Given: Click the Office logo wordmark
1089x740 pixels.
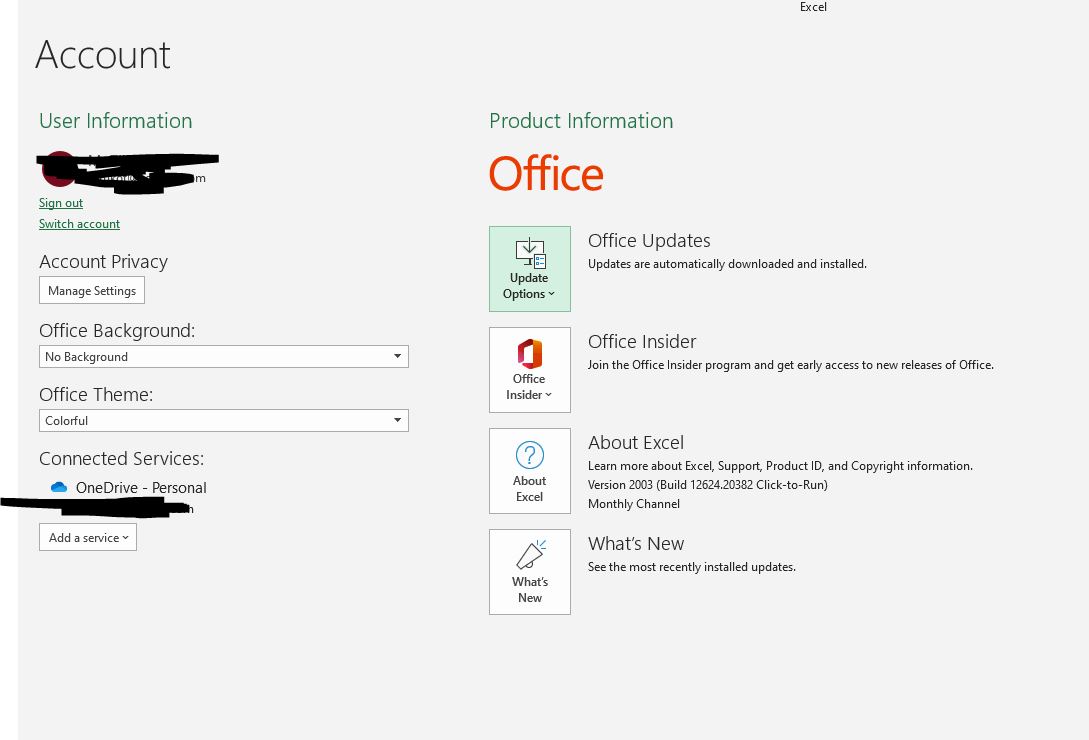Looking at the screenshot, I should (x=546, y=174).
